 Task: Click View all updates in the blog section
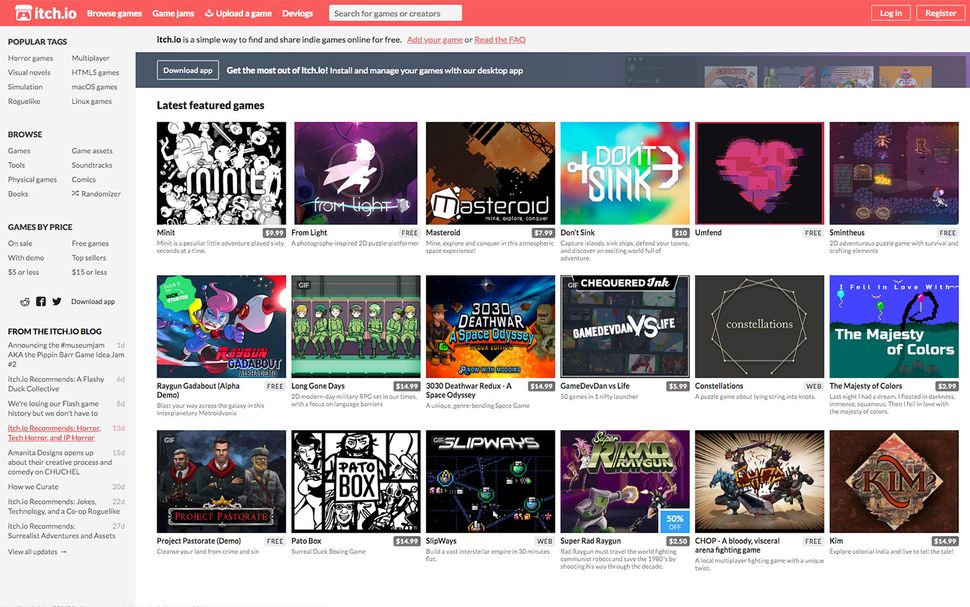tap(36, 550)
